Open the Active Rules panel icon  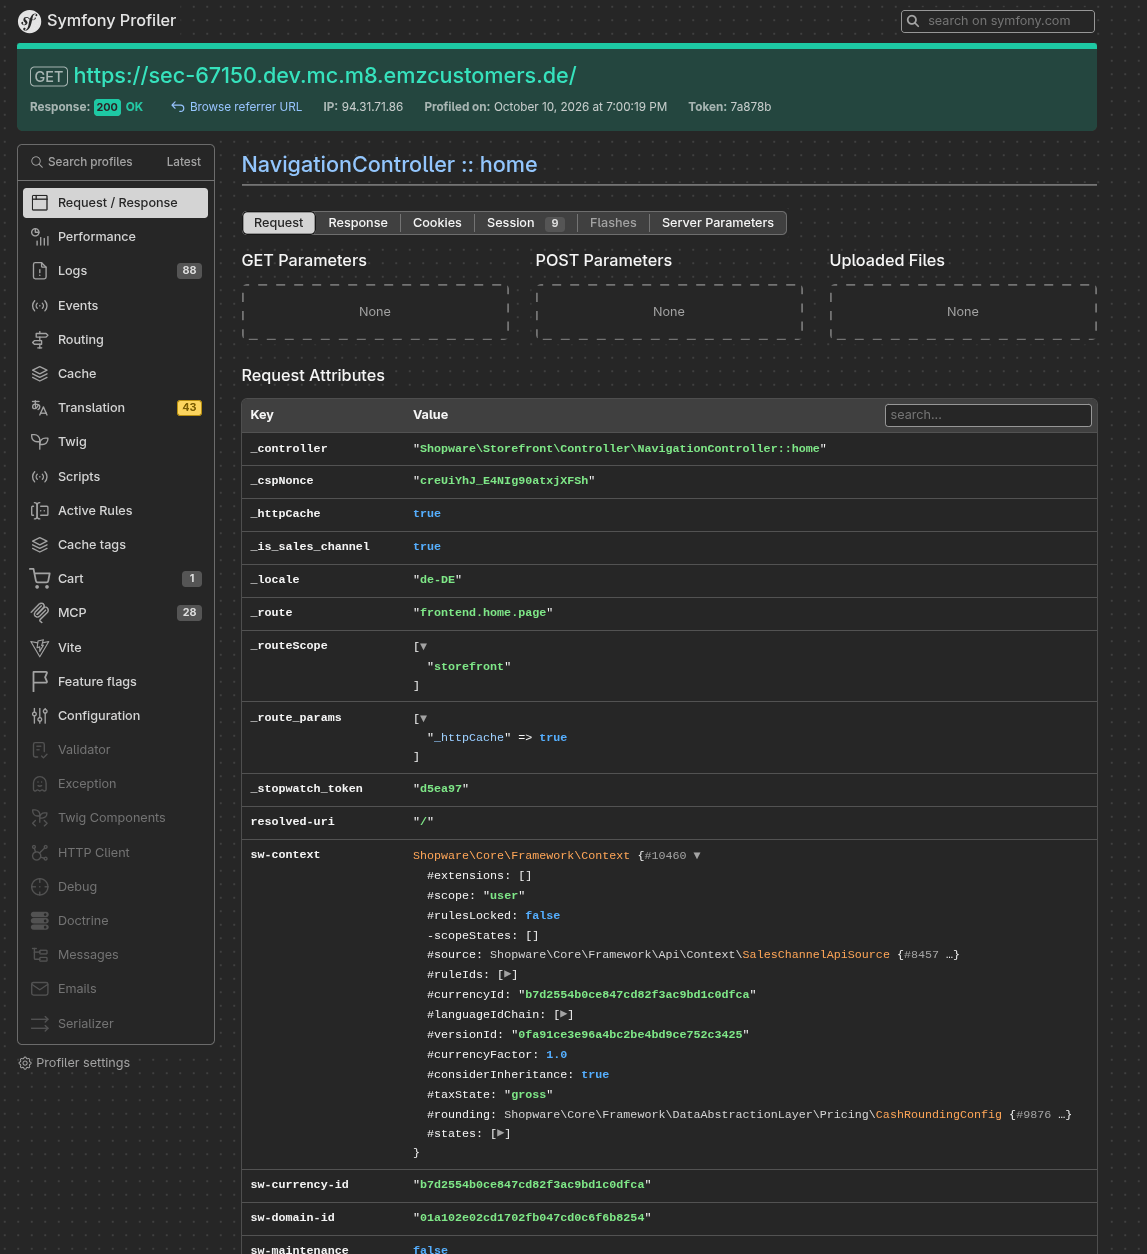(x=40, y=511)
